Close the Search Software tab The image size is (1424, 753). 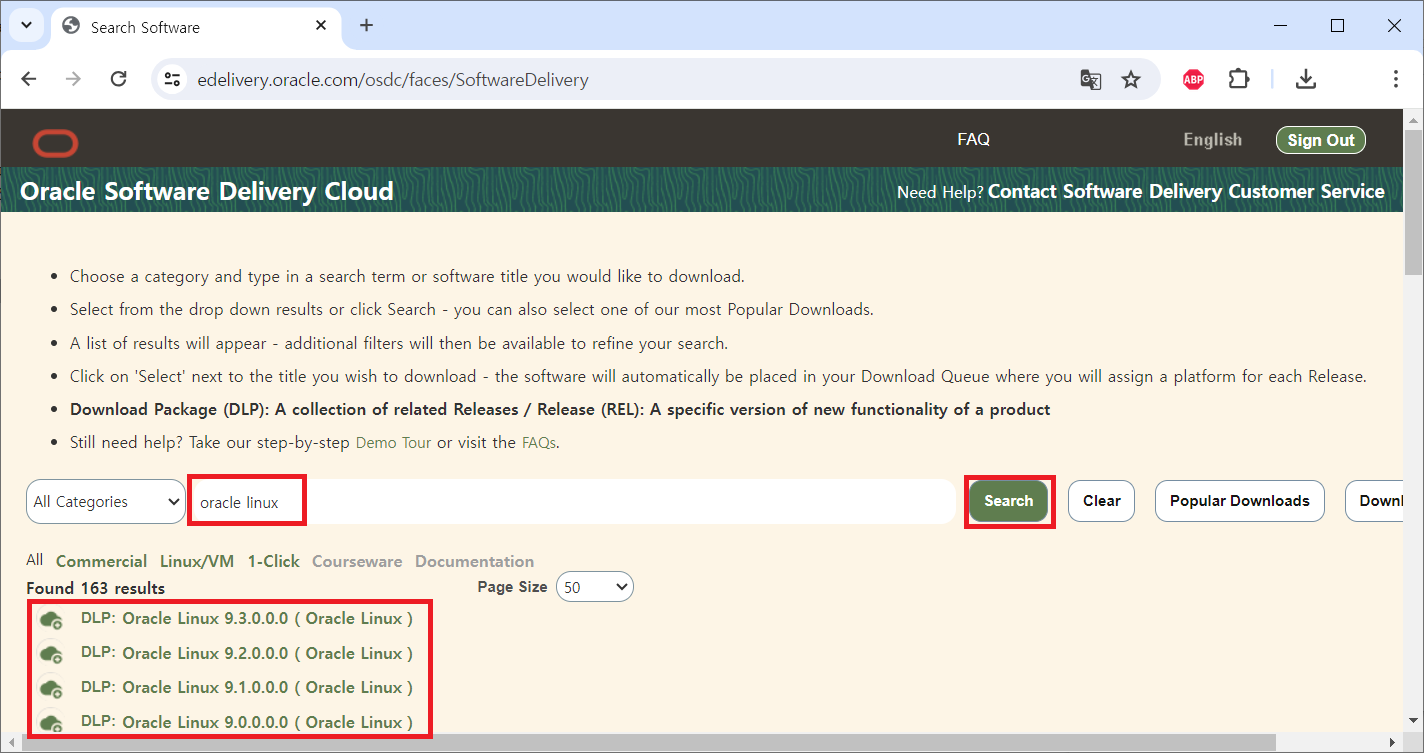(x=323, y=26)
